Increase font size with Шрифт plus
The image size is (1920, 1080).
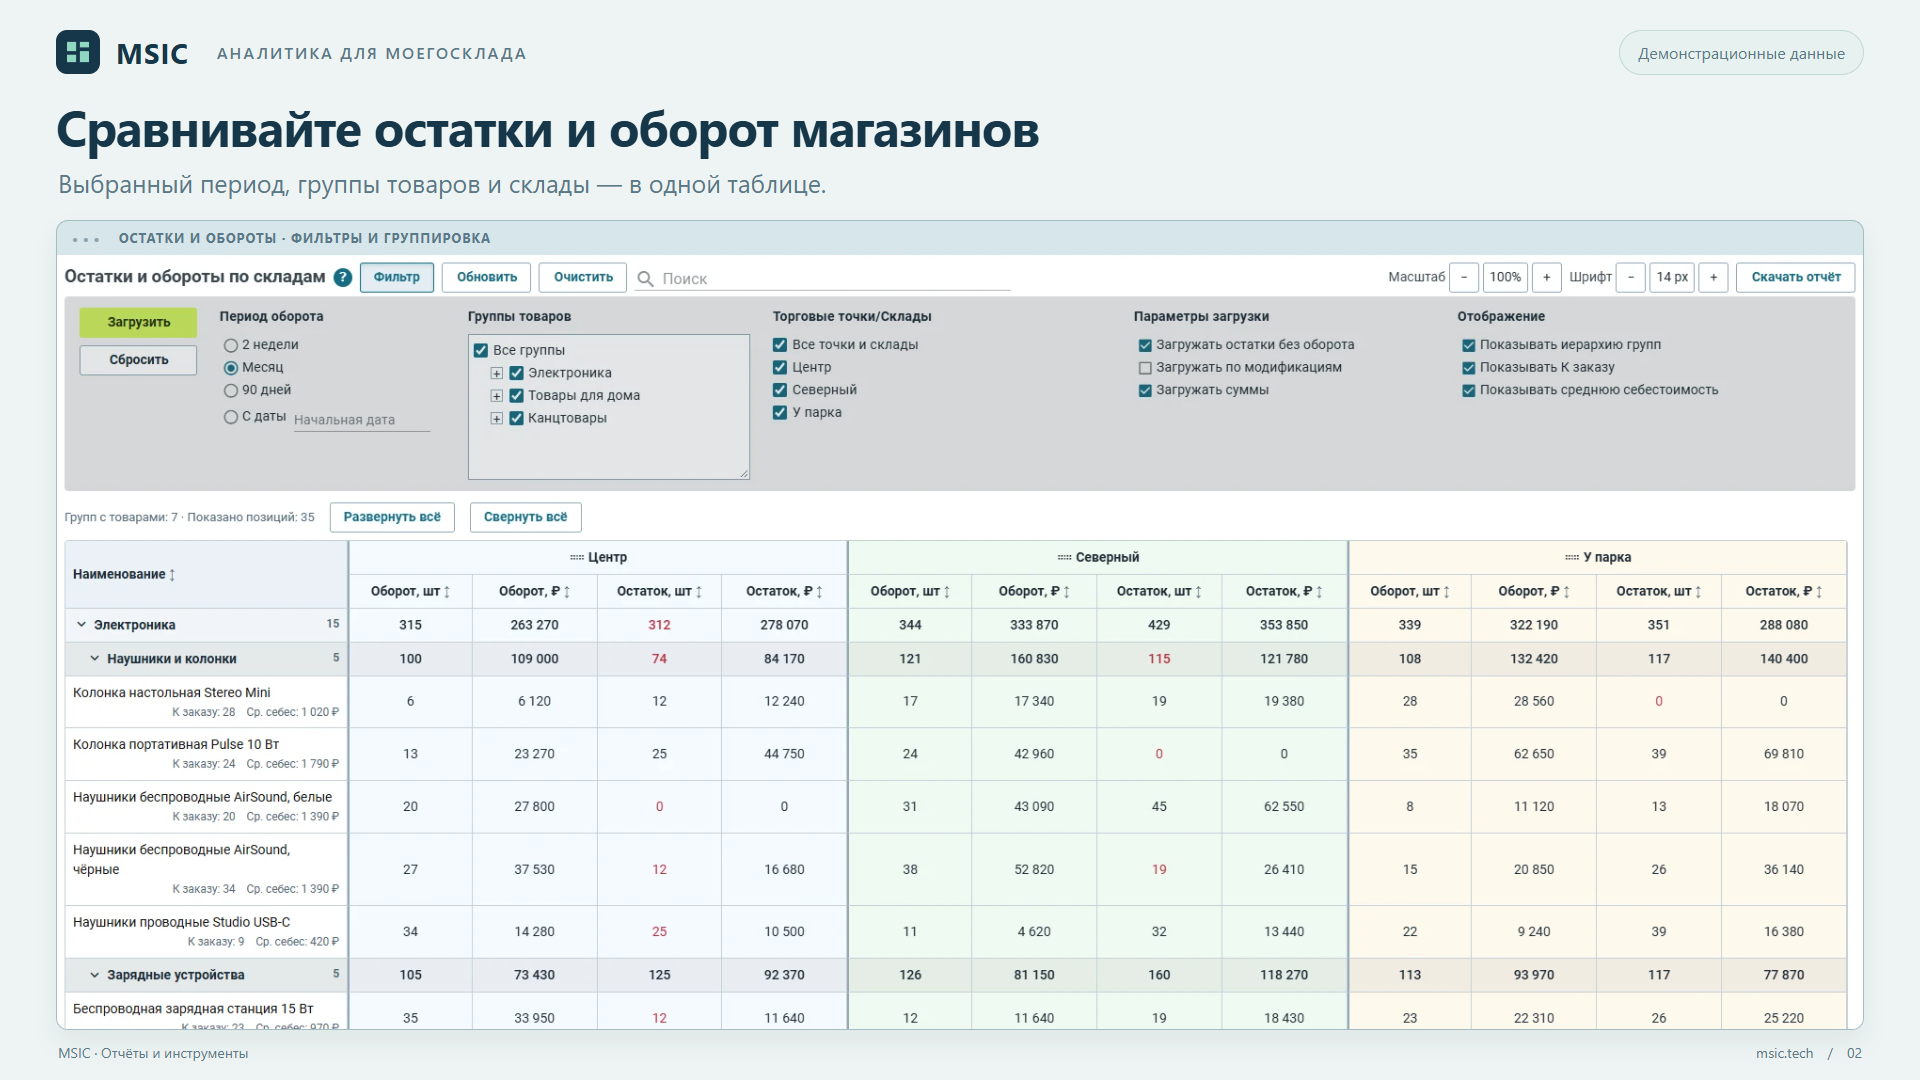(x=1713, y=277)
